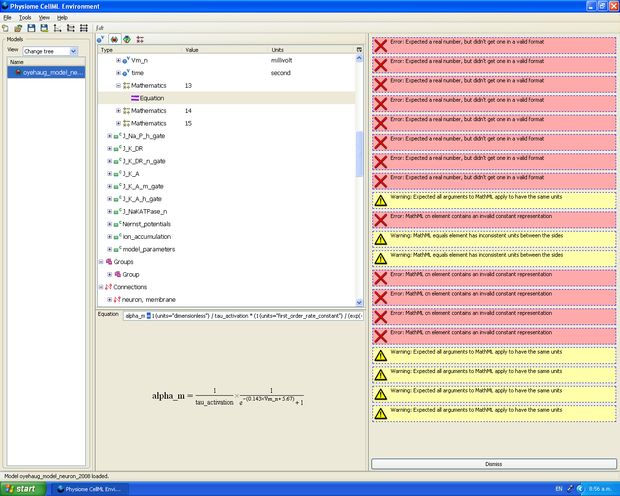Click the Units column header
The image size is (620, 496).
(x=312, y=50)
